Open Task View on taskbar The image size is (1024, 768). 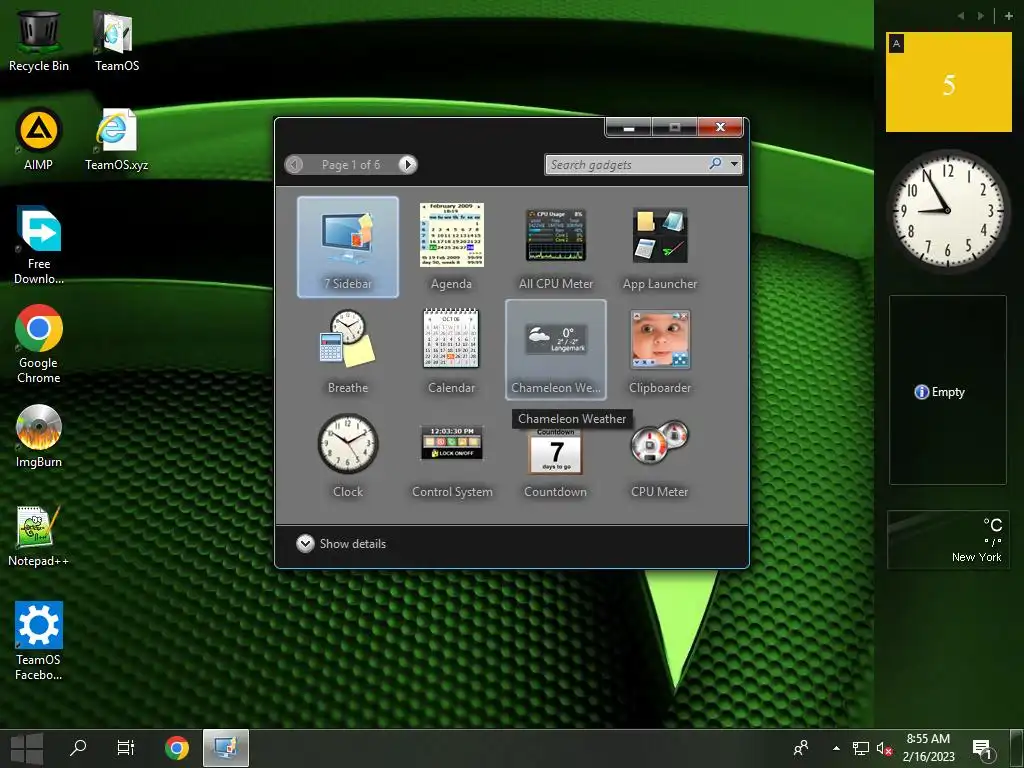coord(125,748)
